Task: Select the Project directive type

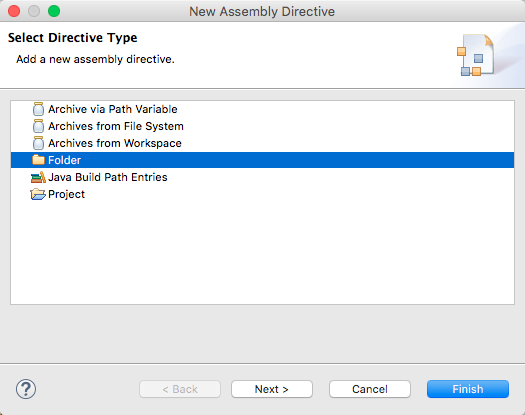Action: click(x=66, y=194)
